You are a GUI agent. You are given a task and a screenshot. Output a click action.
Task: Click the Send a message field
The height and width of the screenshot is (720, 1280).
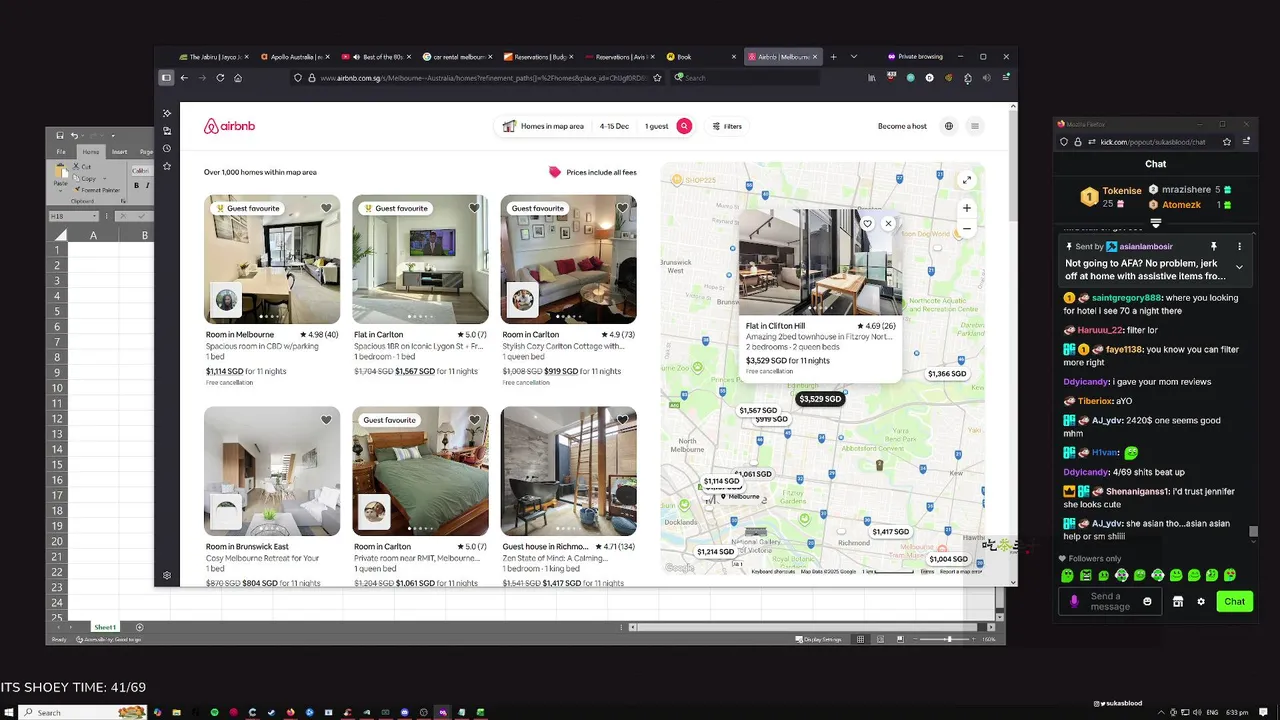point(1110,601)
